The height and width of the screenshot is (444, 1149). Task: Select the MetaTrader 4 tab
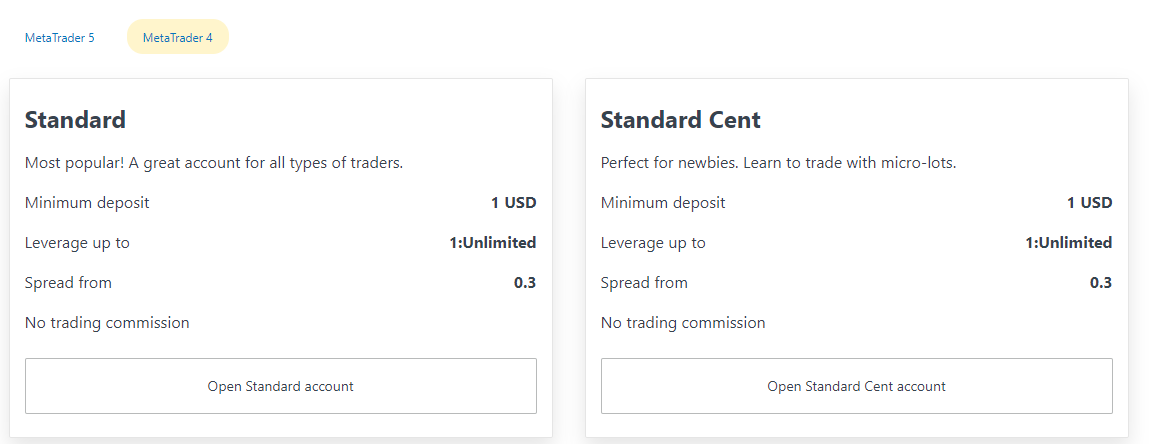pos(177,38)
